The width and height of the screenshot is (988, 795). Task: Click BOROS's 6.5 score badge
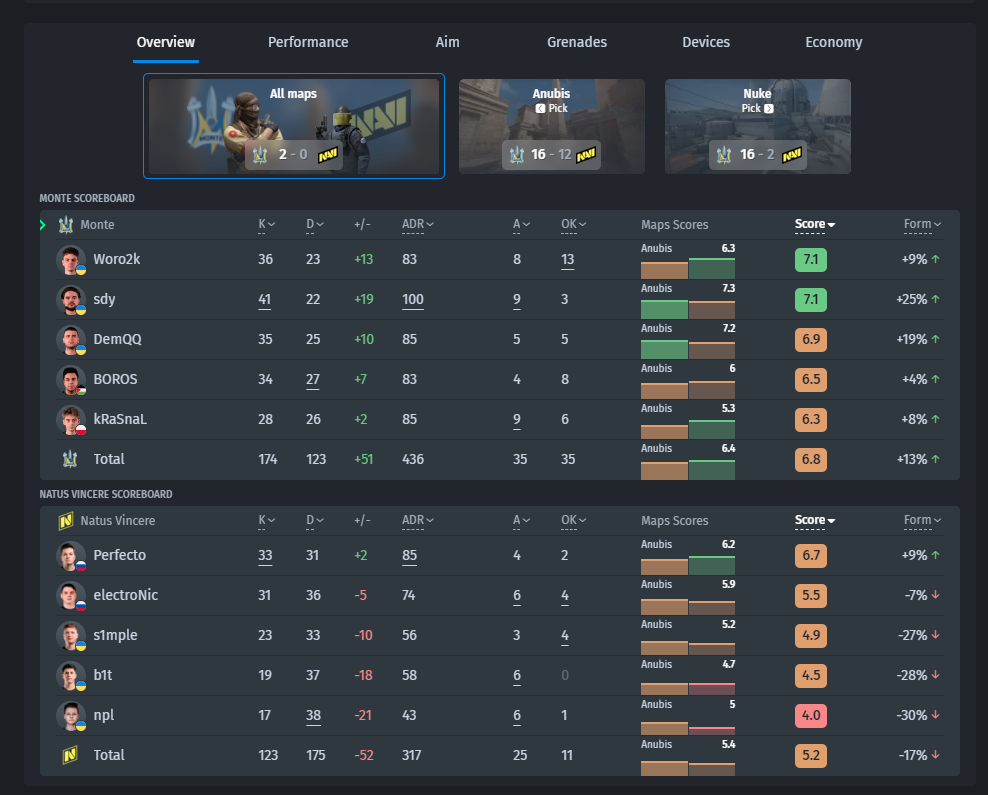coord(810,380)
